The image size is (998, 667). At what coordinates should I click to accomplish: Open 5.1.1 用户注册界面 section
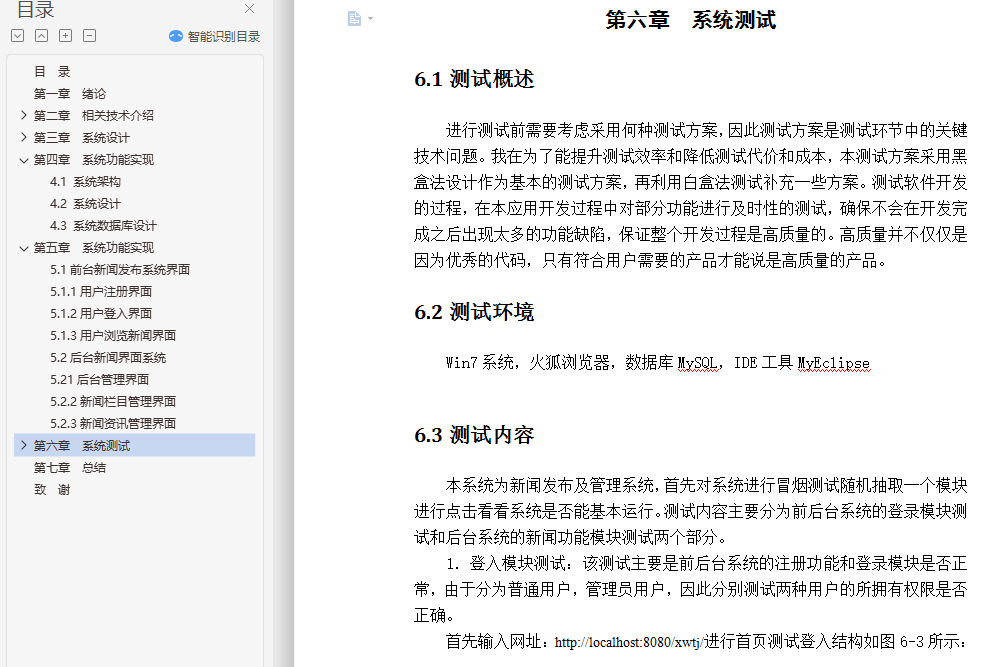(101, 291)
